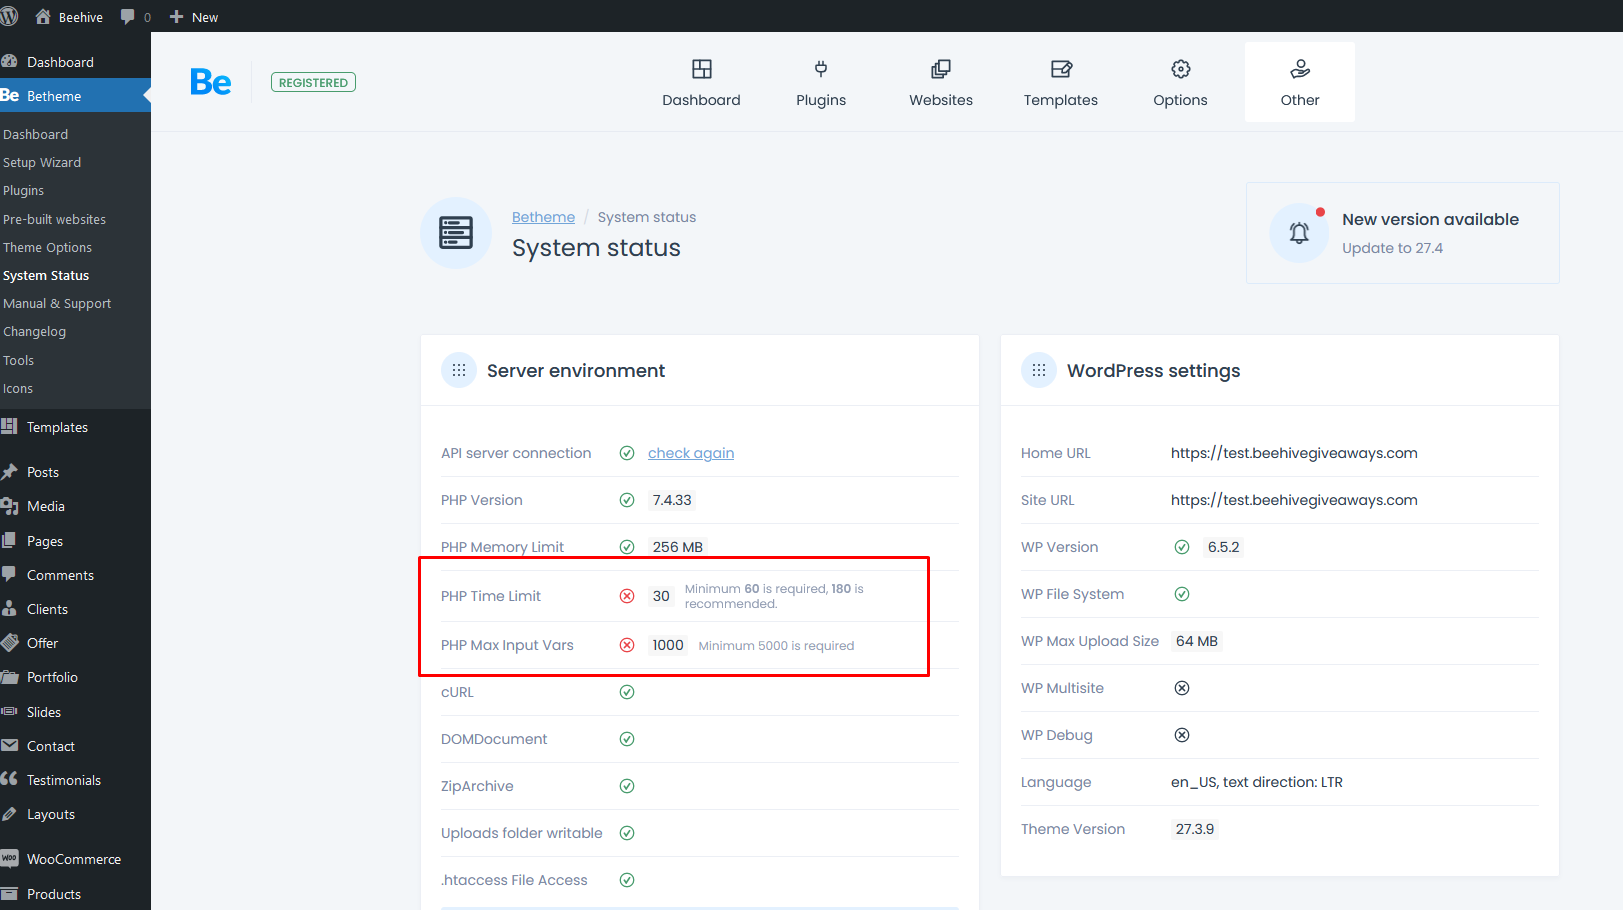Click the 27.3.9 theme version value

(1195, 829)
